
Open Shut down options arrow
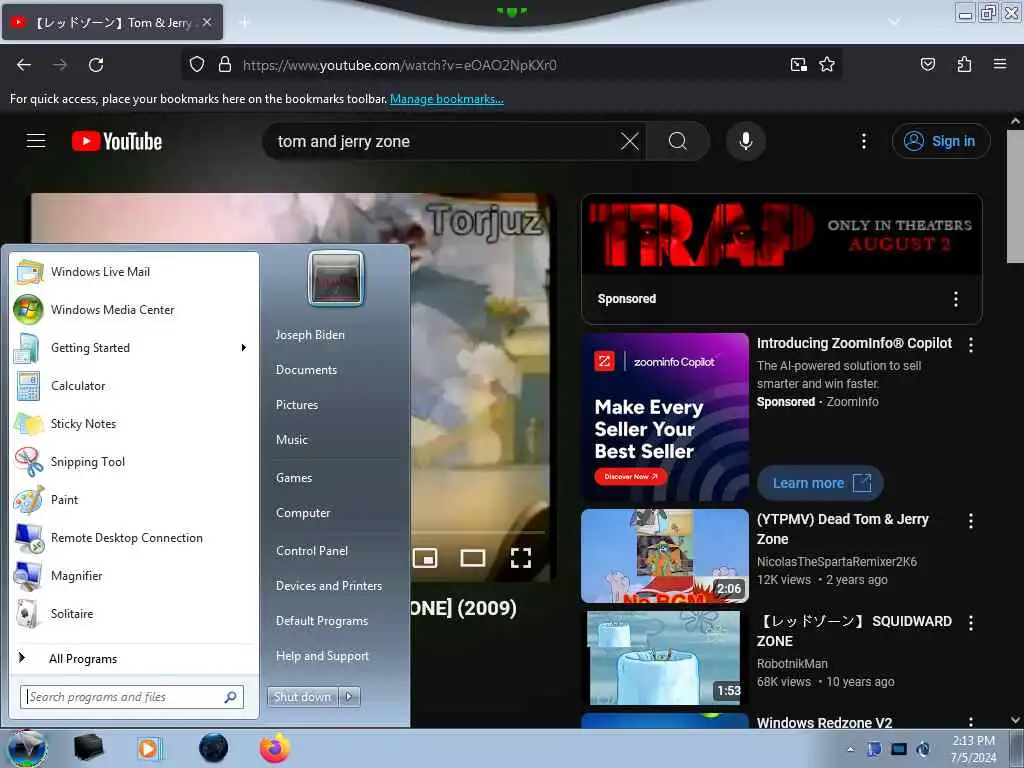(349, 697)
